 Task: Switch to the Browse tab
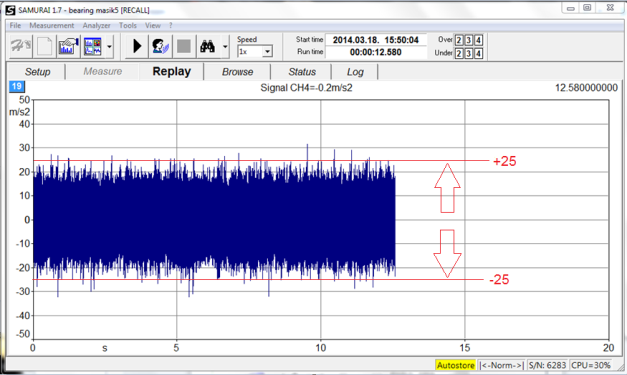click(238, 72)
